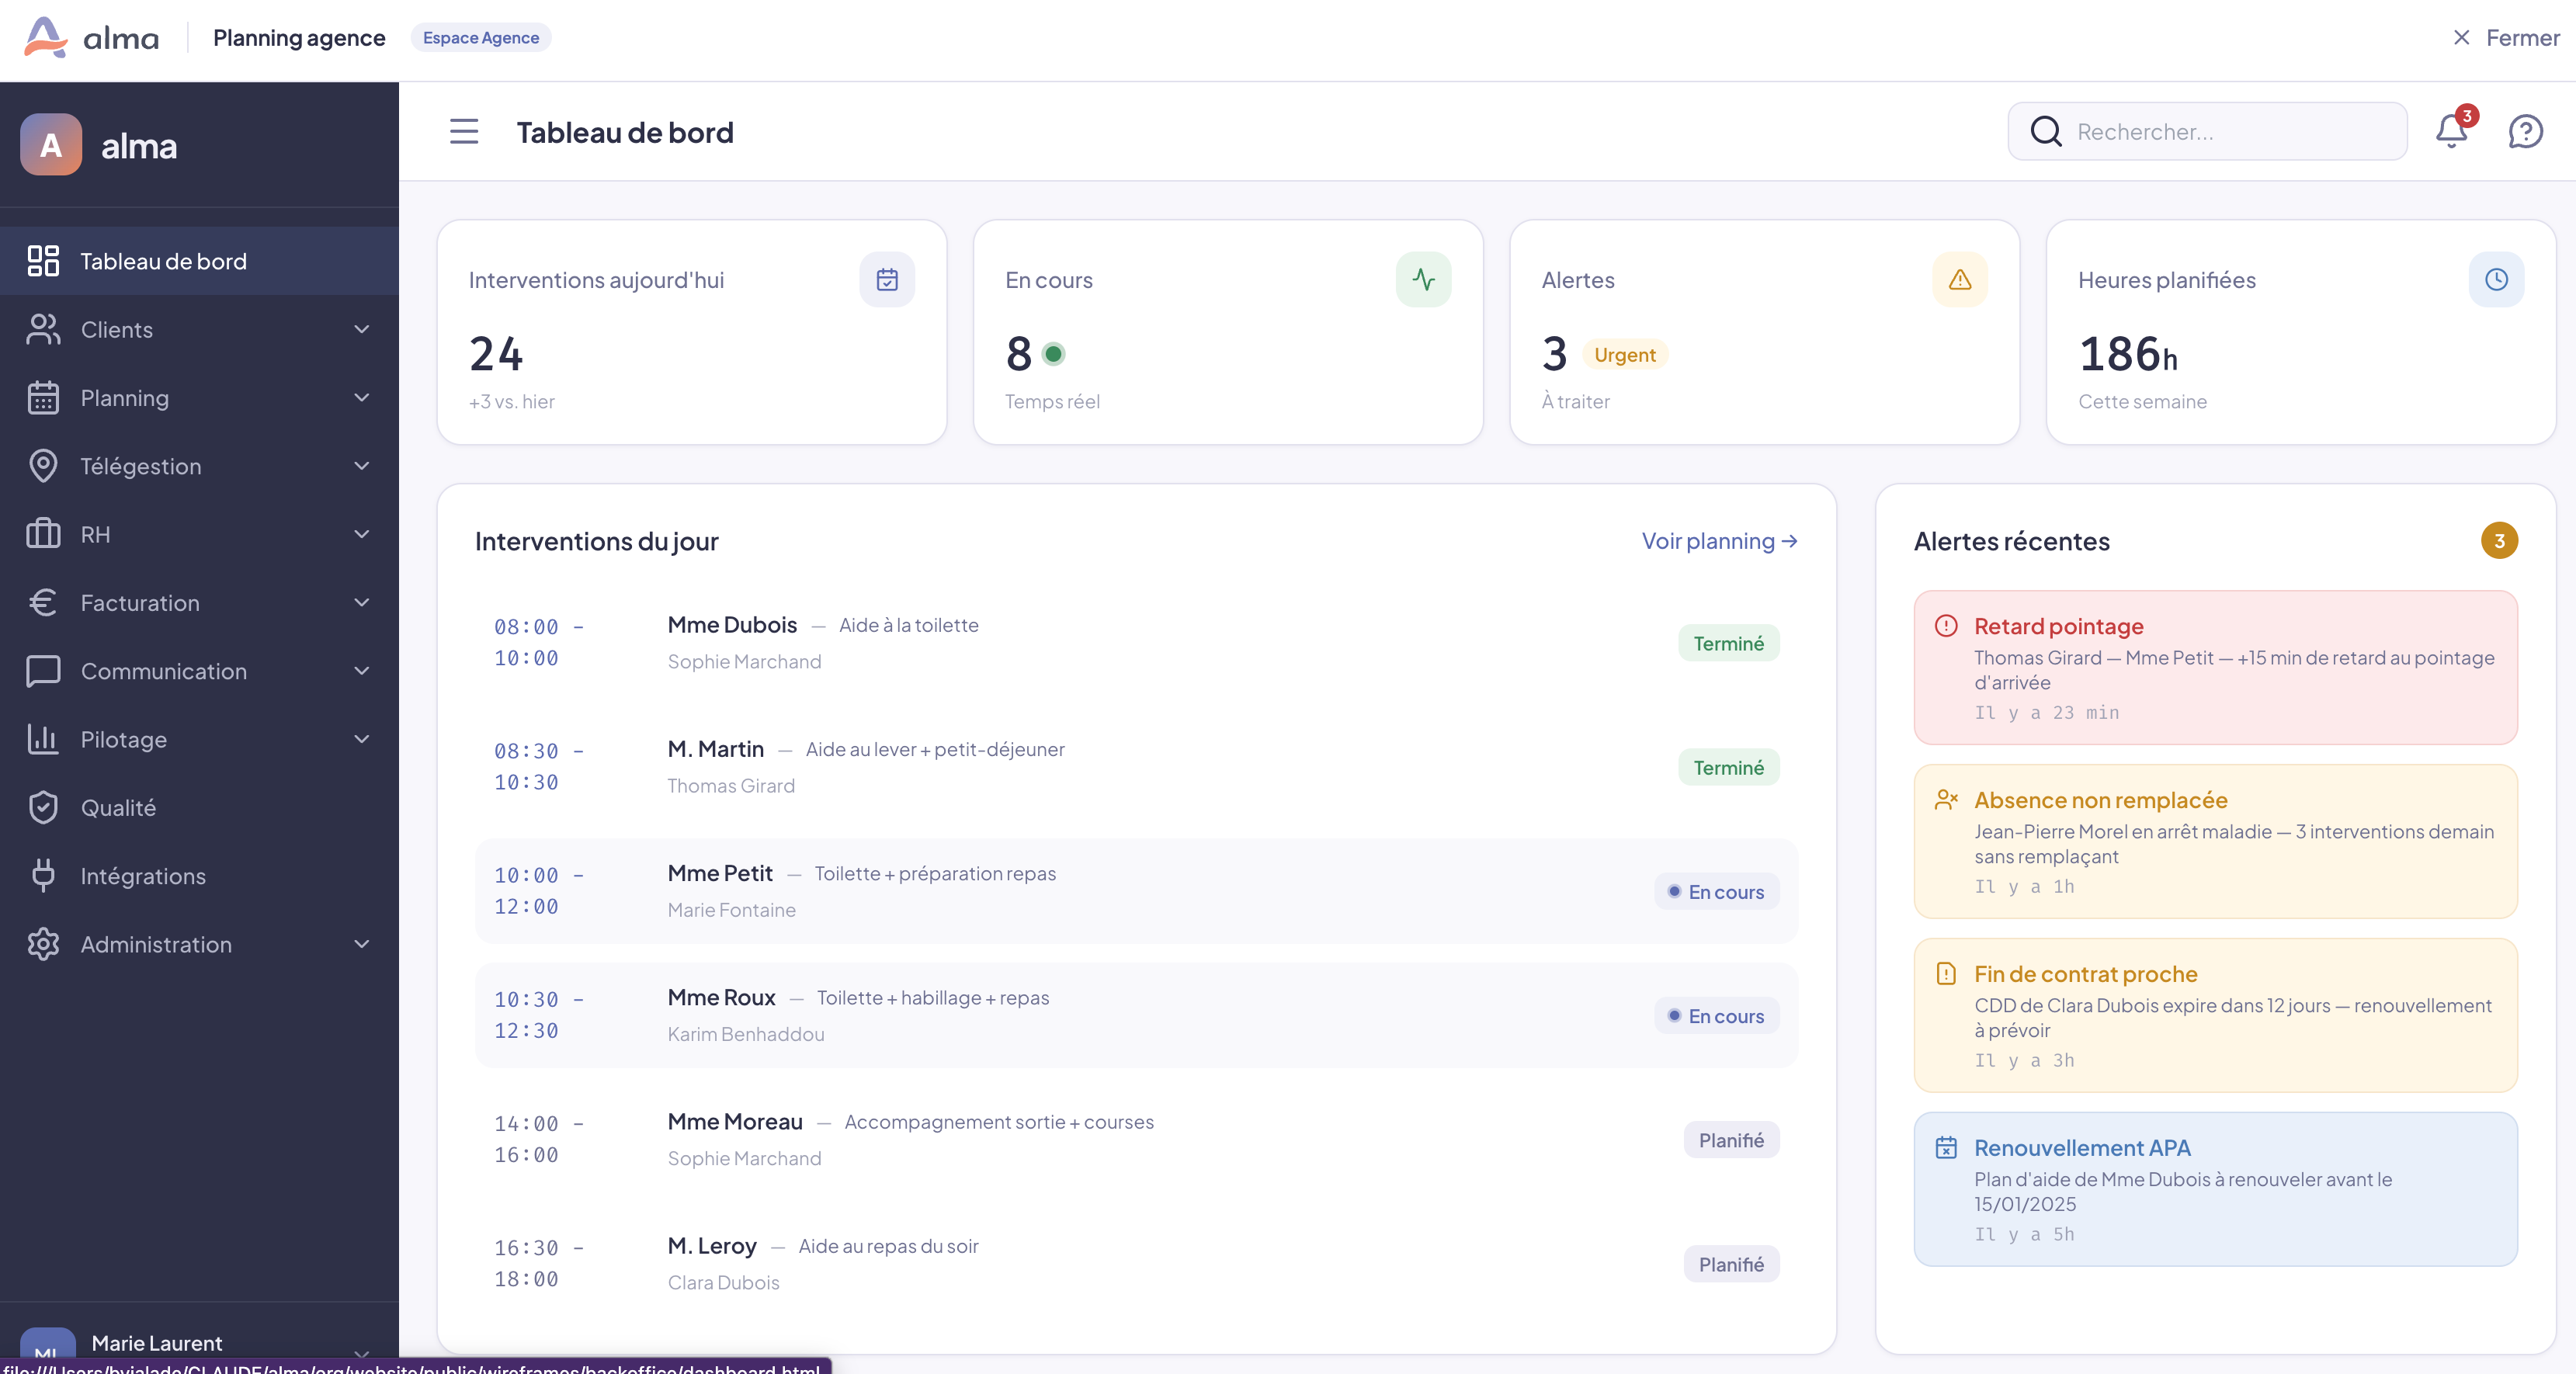2576x1374 pixels.
Task: Click the warning triangle icon in Alertes card
Action: point(1959,280)
